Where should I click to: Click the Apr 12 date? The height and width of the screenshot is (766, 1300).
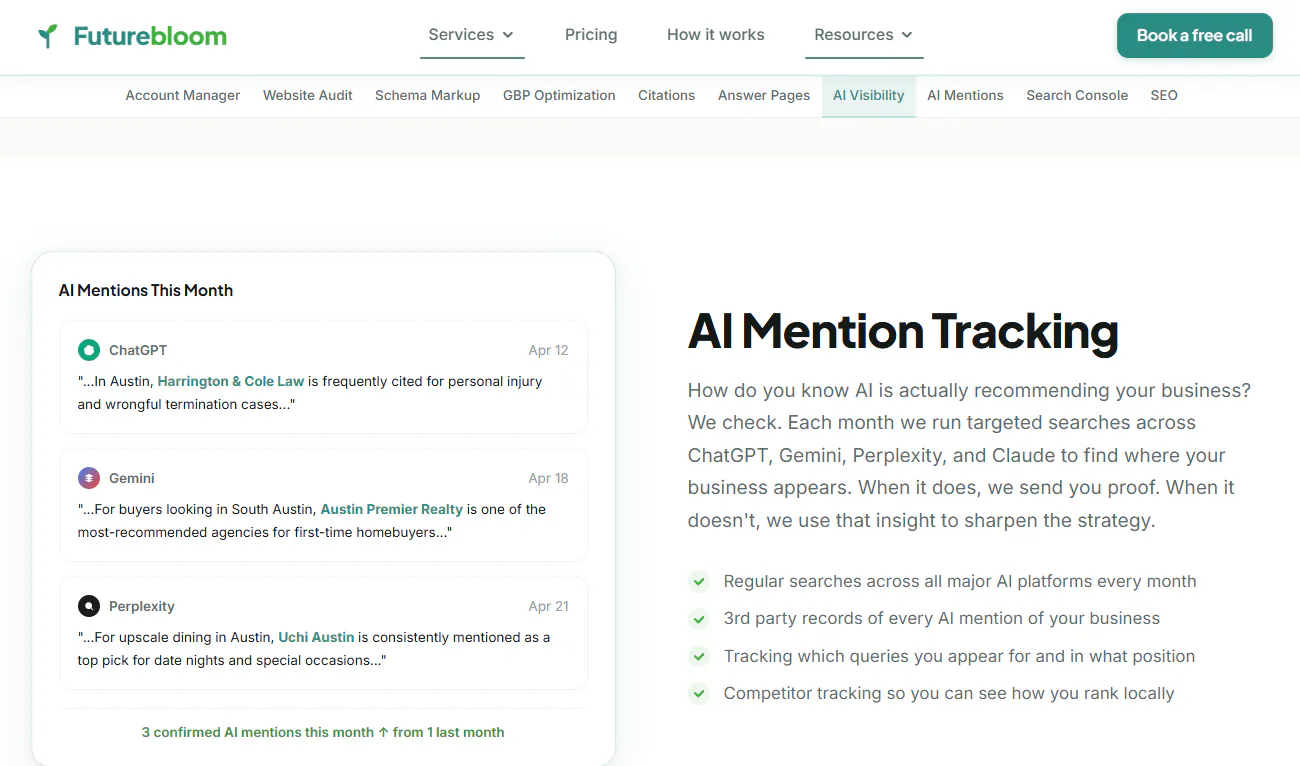point(548,350)
